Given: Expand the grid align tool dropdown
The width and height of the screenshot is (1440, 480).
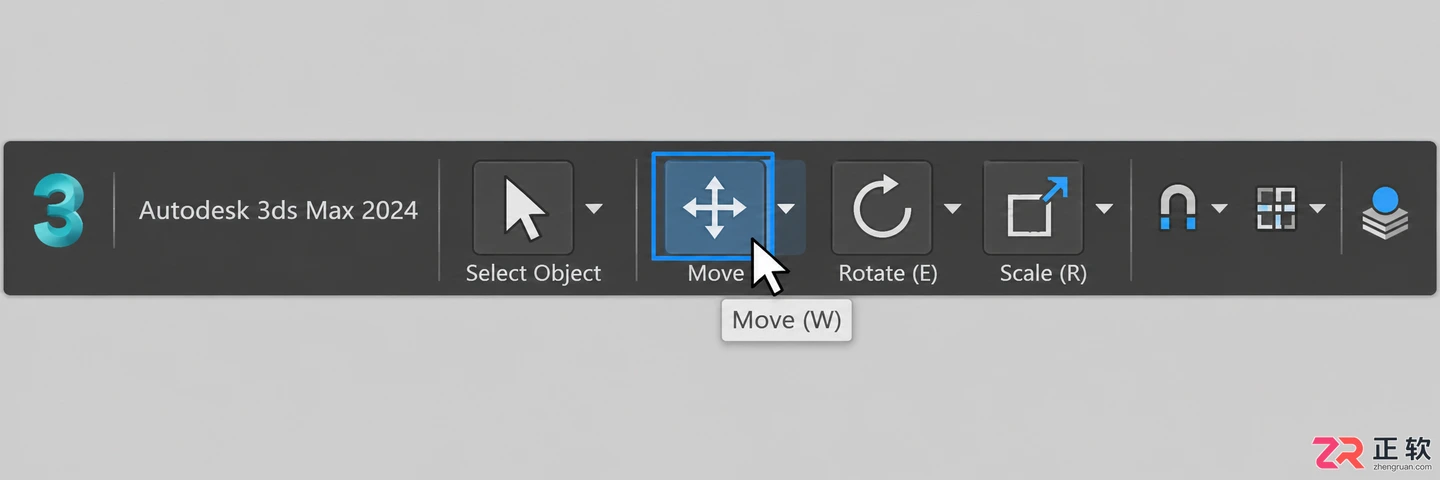Looking at the screenshot, I should point(1317,209).
